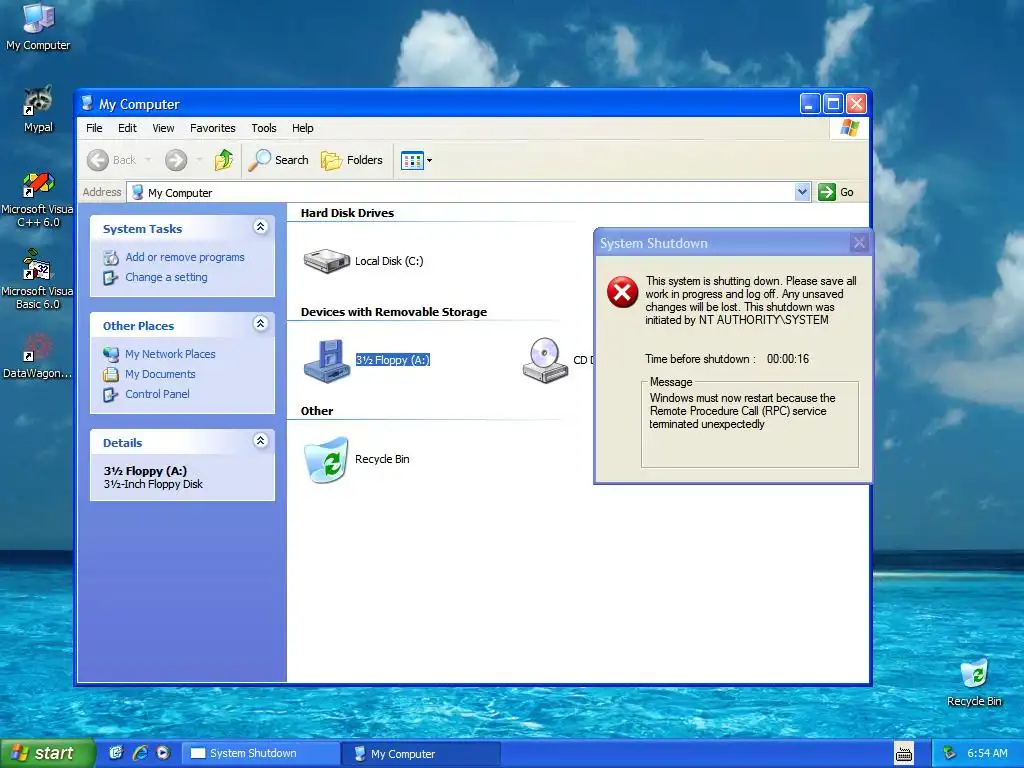Switch to My Computer taskbar button
Screen dimensions: 1024x768
pyautogui.click(x=422, y=754)
